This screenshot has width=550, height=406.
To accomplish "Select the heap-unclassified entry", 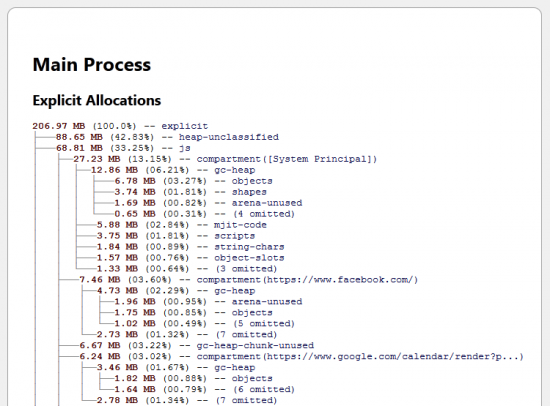I will click(x=167, y=137).
